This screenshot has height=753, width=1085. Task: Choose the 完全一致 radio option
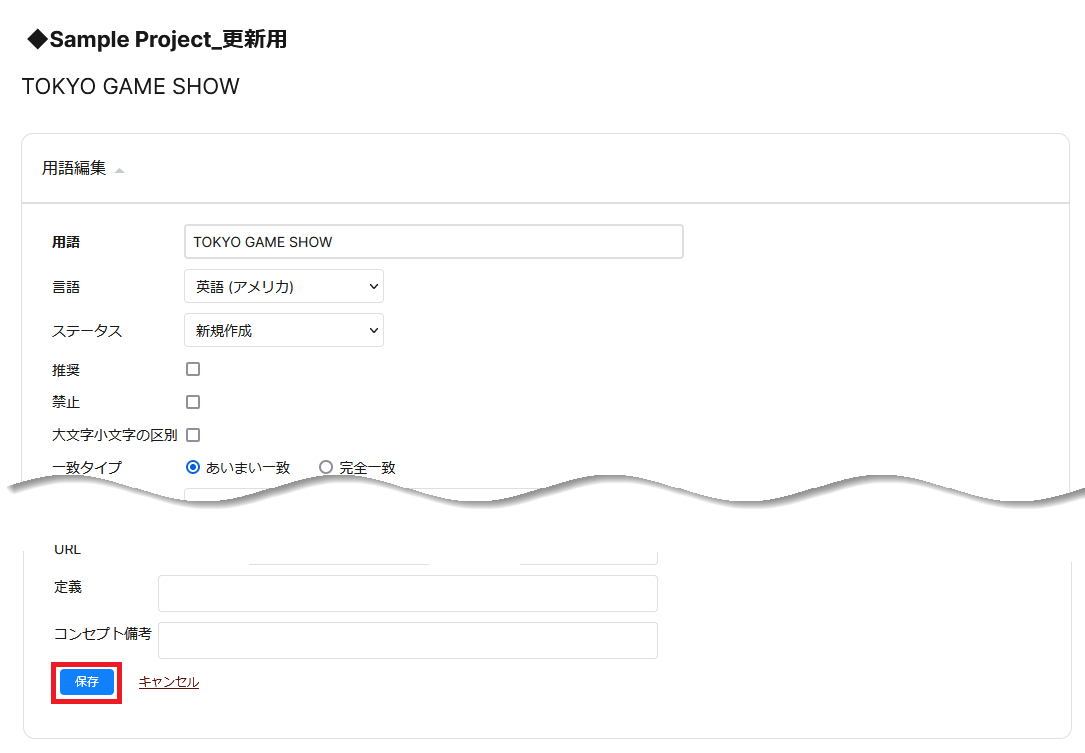(326, 467)
